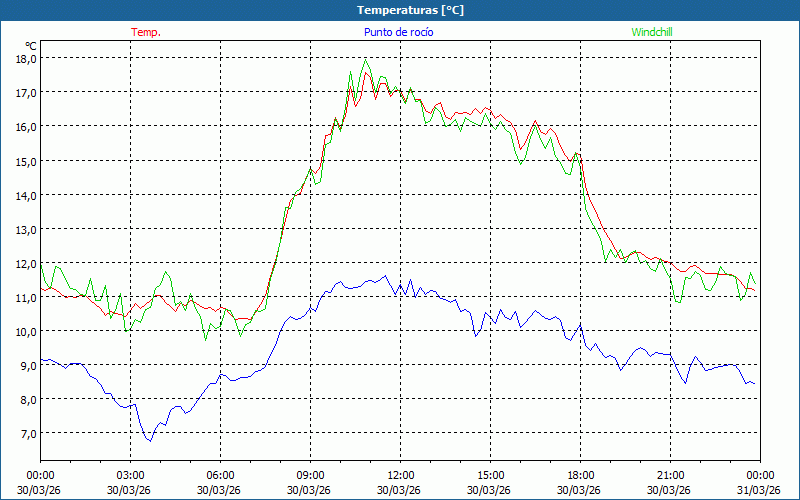Click the 13,0 value on the Y axis
The height and width of the screenshot is (500, 800).
pyautogui.click(x=26, y=229)
